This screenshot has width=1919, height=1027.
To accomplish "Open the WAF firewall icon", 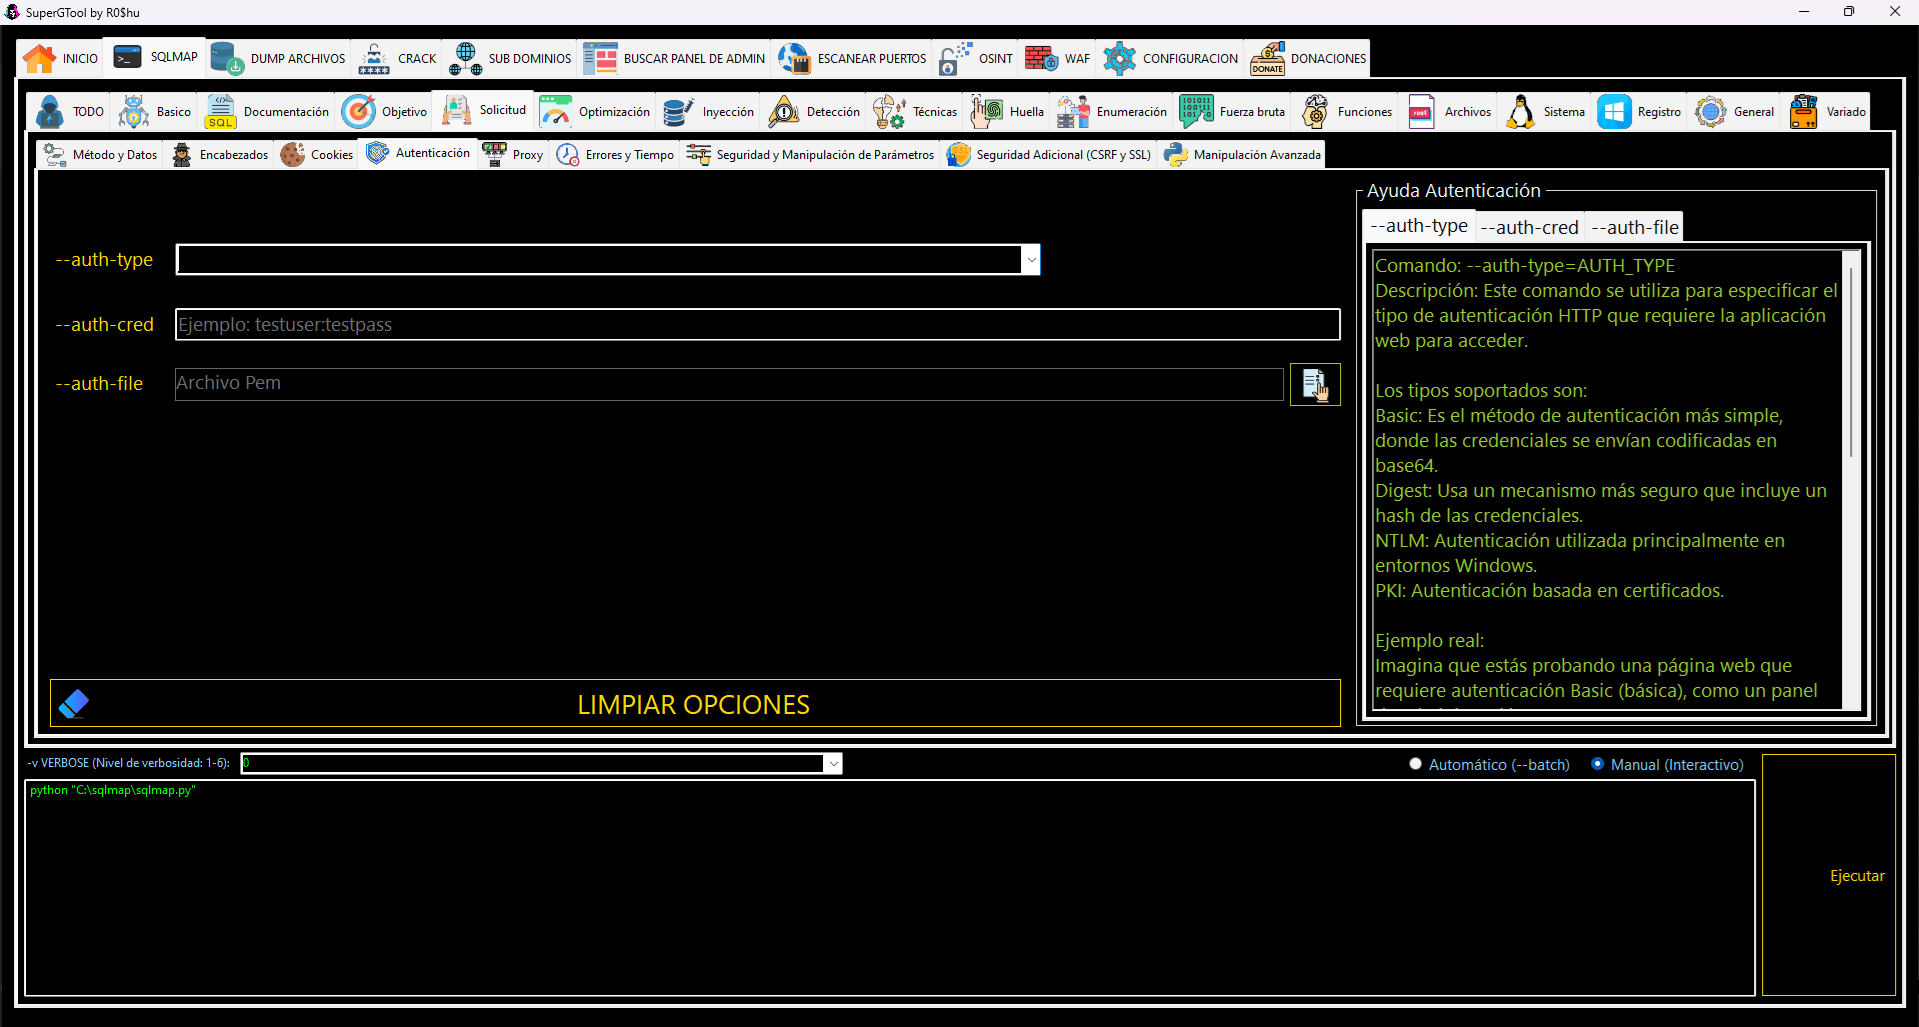I will coord(1041,59).
